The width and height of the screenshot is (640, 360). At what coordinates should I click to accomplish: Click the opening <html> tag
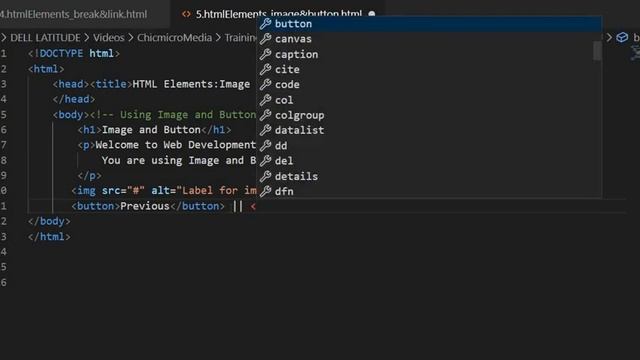[46, 69]
